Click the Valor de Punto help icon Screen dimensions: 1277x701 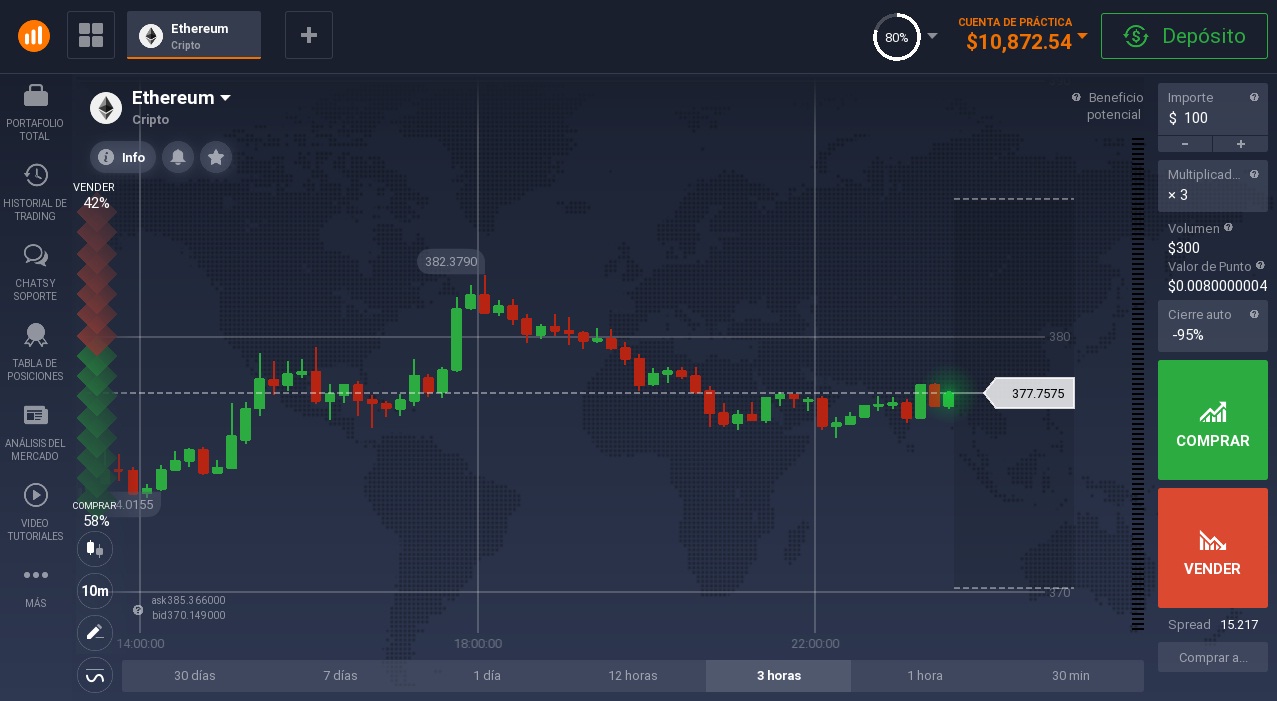pos(1261,266)
